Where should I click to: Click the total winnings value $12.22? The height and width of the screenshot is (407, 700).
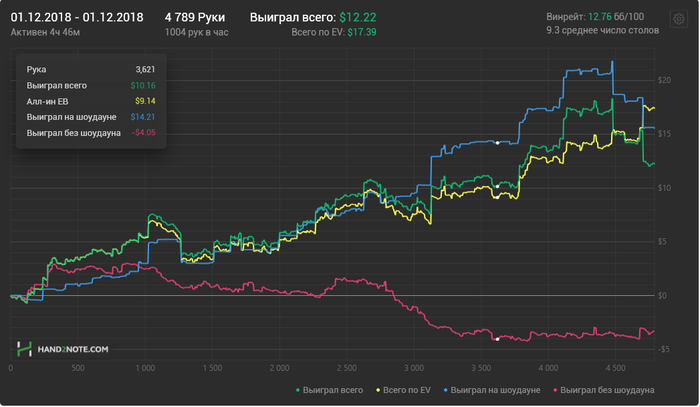(x=358, y=17)
